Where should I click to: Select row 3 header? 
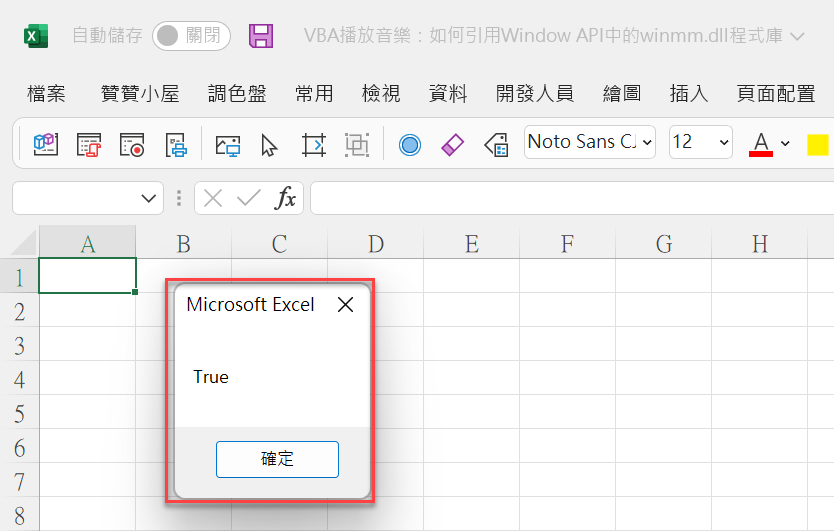pyautogui.click(x=20, y=344)
